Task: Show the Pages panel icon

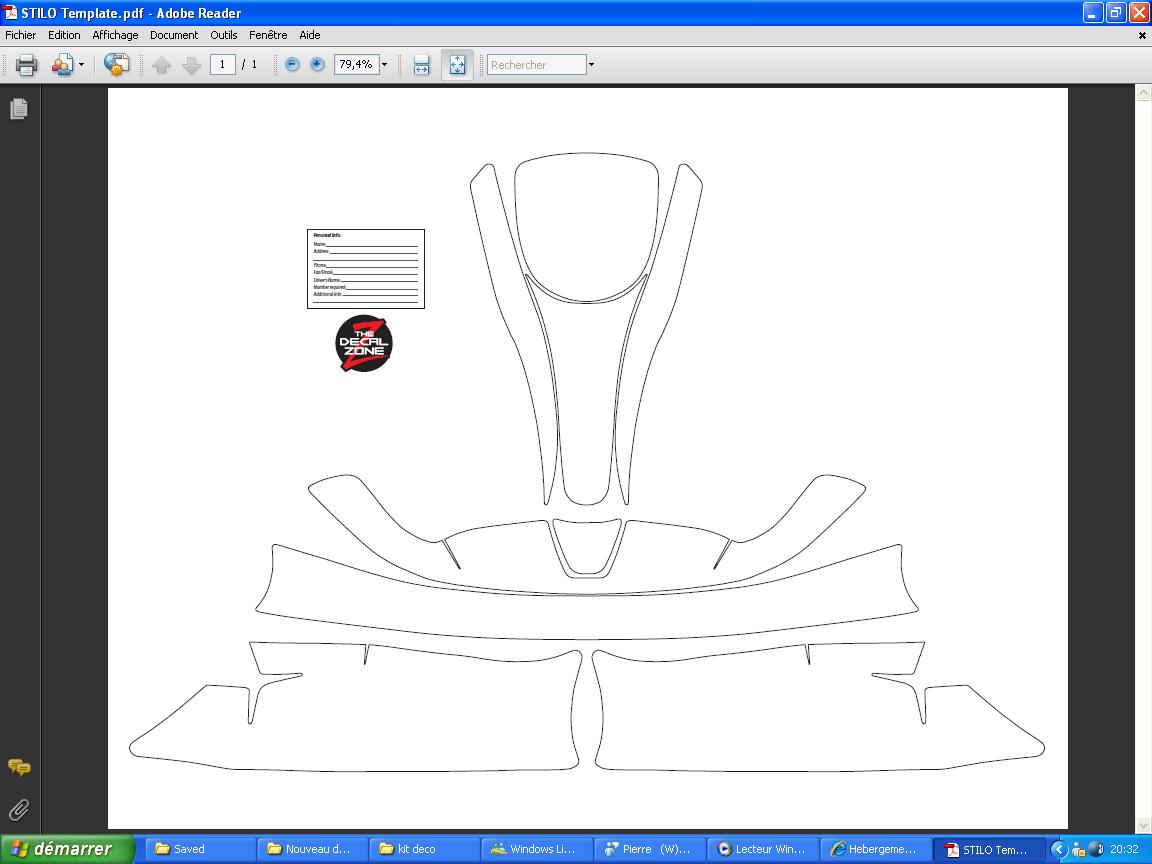Action: [x=19, y=109]
